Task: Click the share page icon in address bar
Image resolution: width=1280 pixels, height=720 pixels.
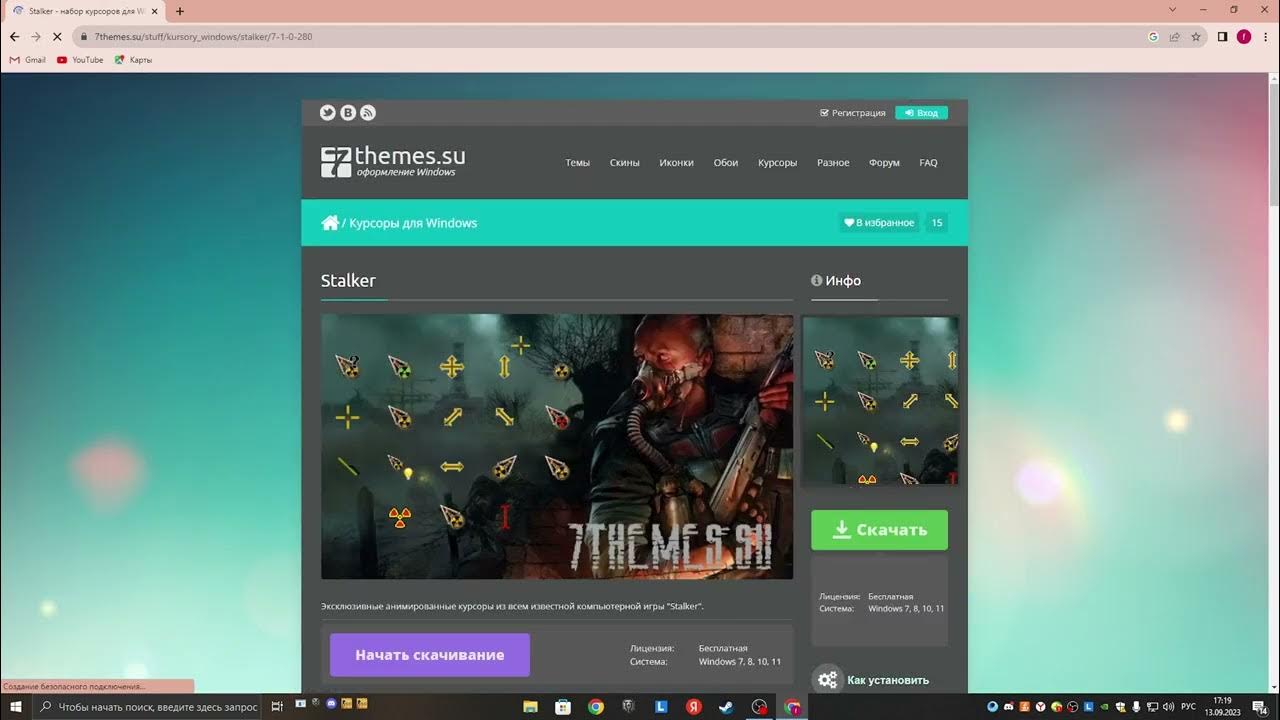Action: 1174,36
